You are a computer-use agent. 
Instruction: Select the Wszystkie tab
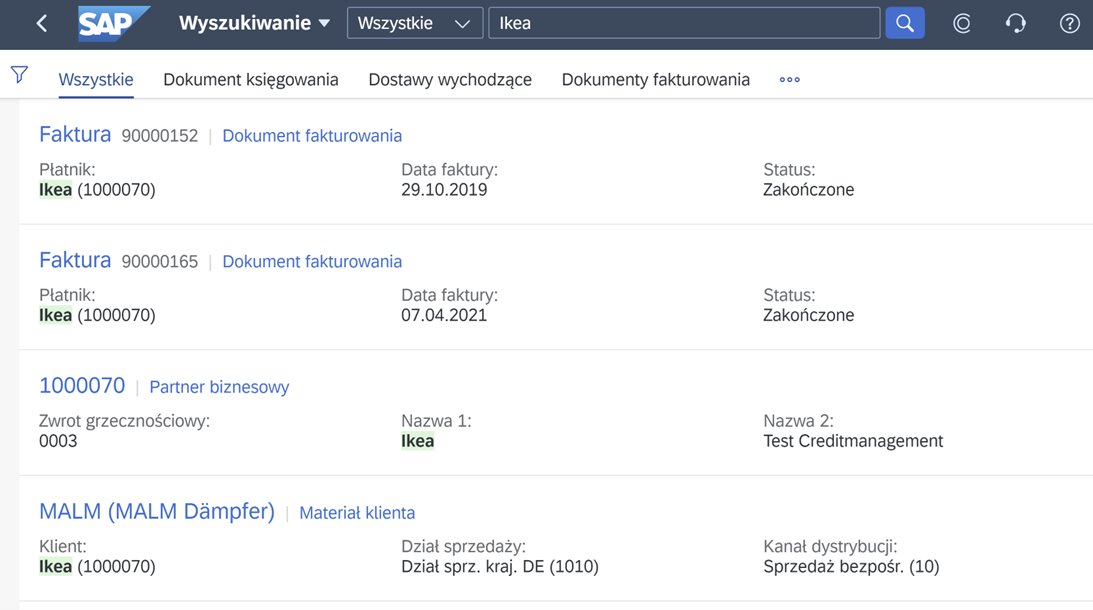tap(96, 79)
